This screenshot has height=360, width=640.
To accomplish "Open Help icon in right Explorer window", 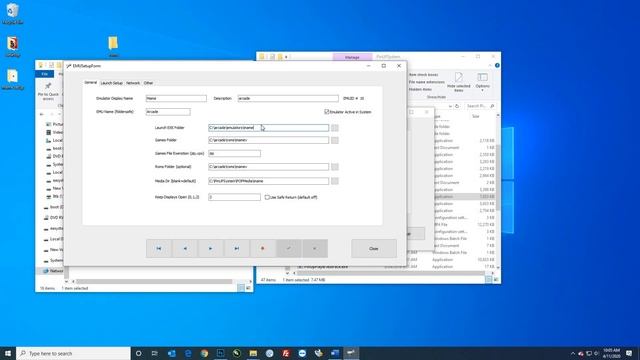I will [x=497, y=65].
